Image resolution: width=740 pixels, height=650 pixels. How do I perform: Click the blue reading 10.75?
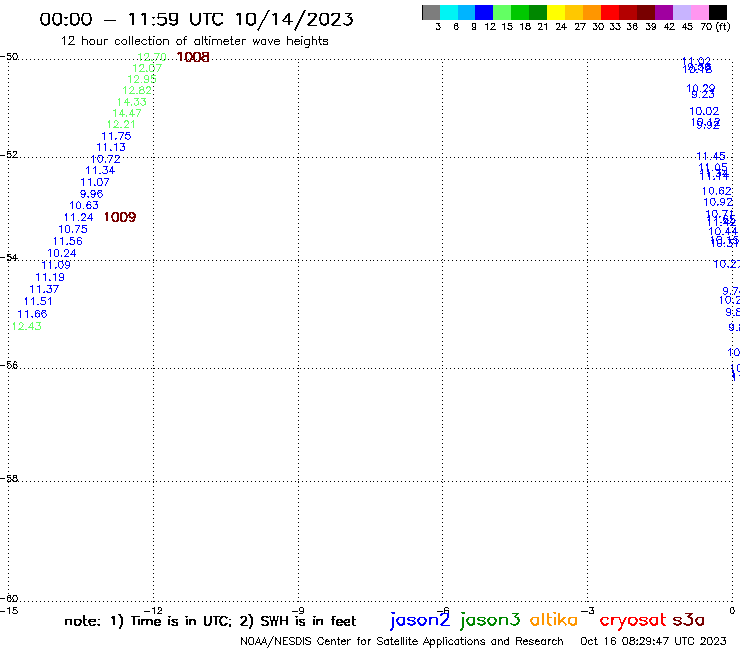(x=73, y=229)
